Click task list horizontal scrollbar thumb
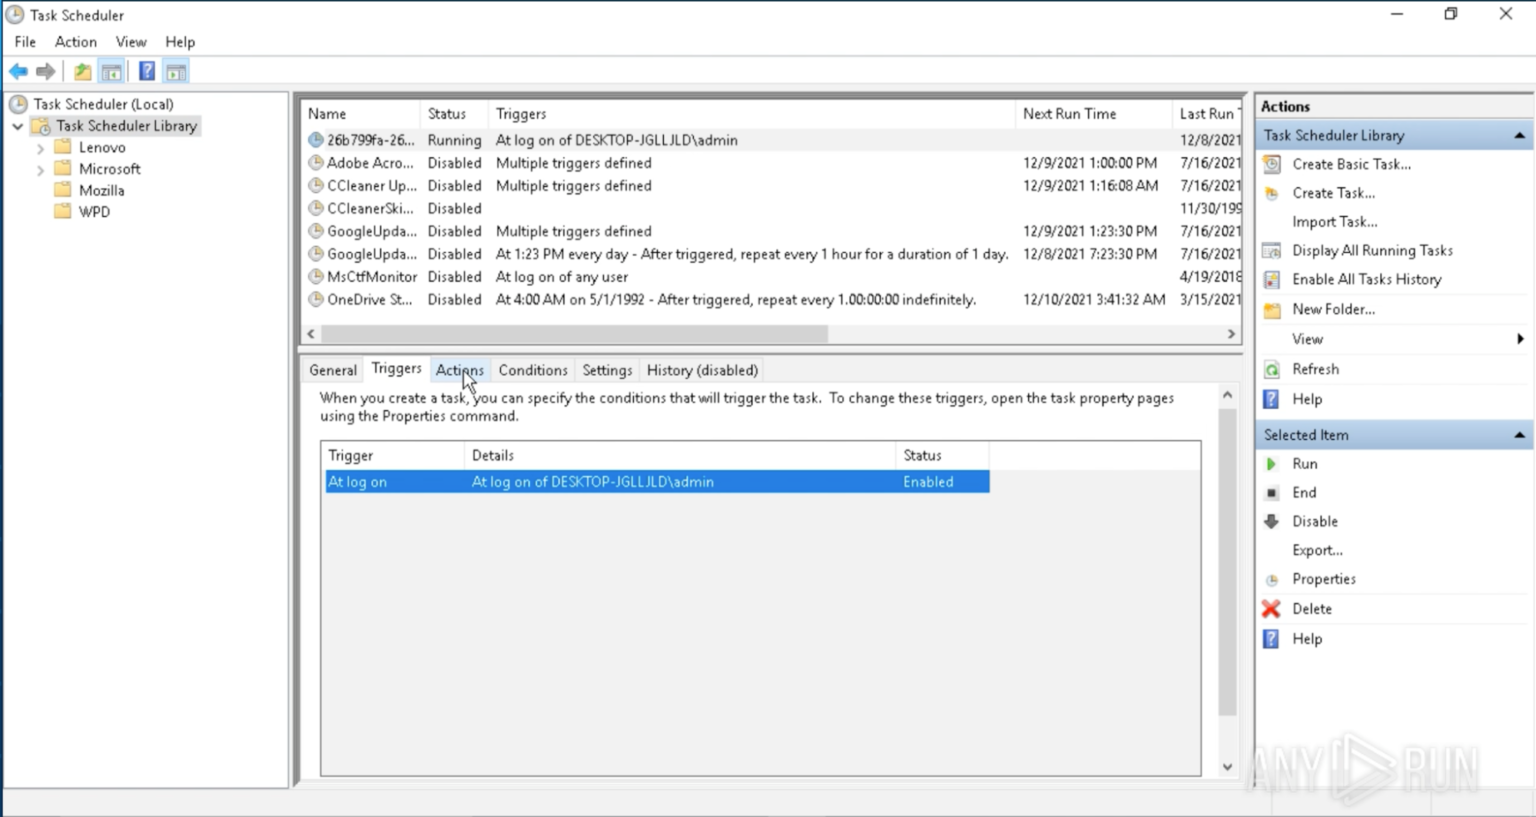This screenshot has height=817, width=1536. tap(574, 334)
